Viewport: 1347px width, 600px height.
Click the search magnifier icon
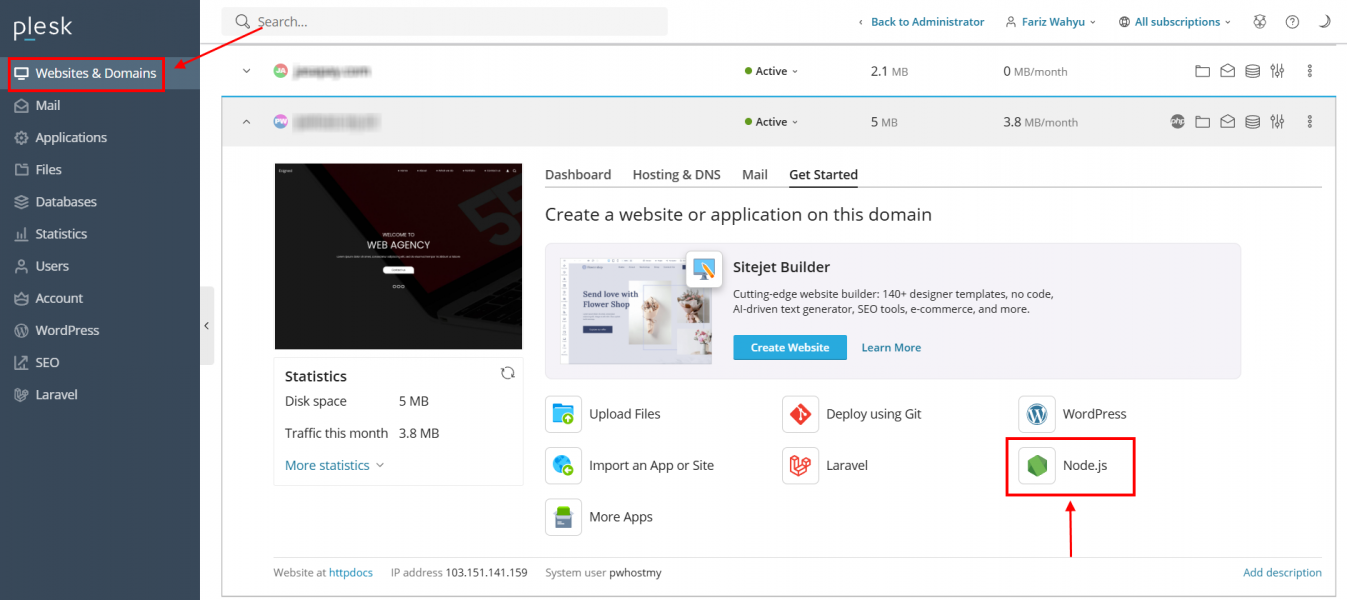coord(242,21)
